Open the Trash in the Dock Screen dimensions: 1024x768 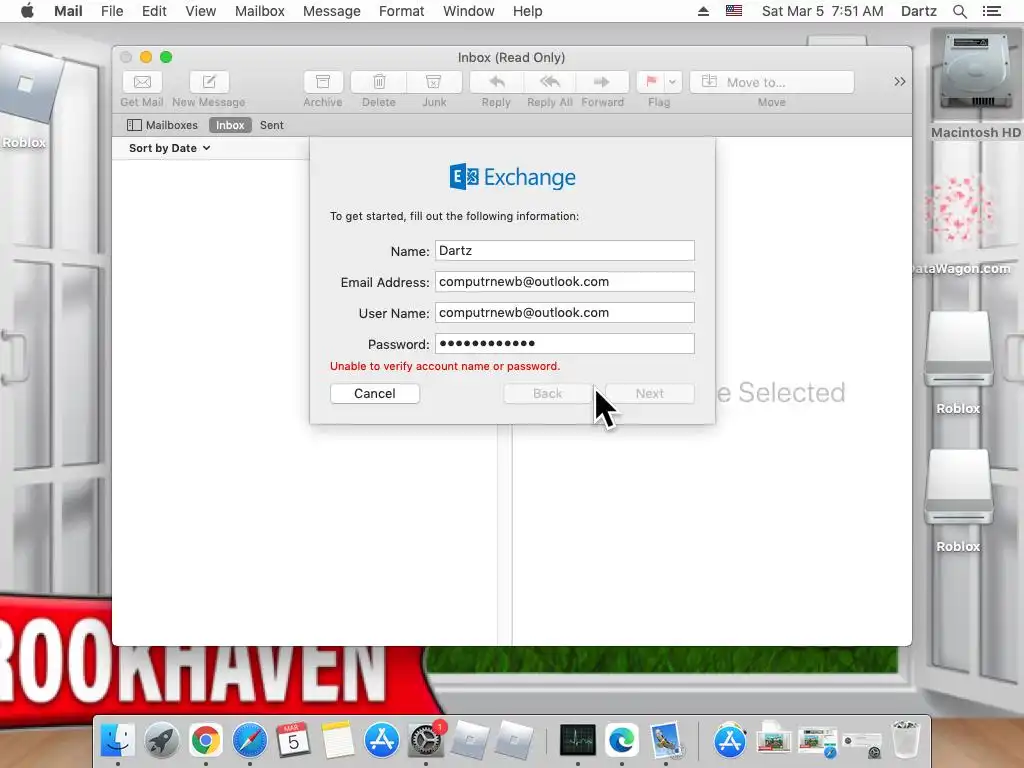point(906,739)
